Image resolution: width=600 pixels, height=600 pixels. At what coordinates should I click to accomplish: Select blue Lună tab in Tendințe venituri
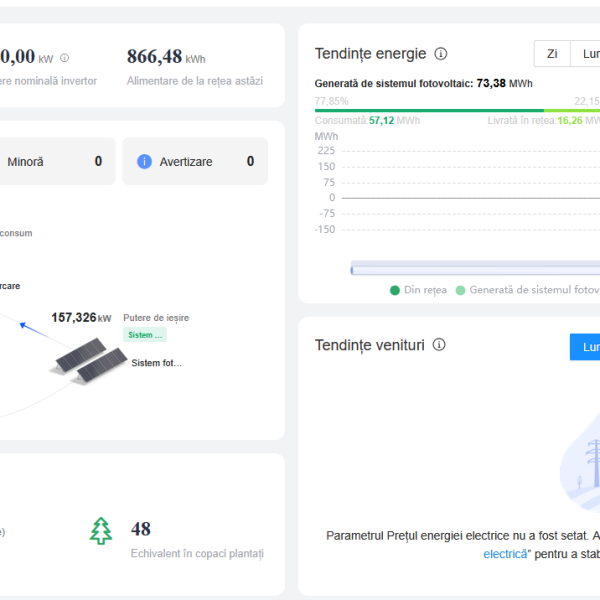586,347
